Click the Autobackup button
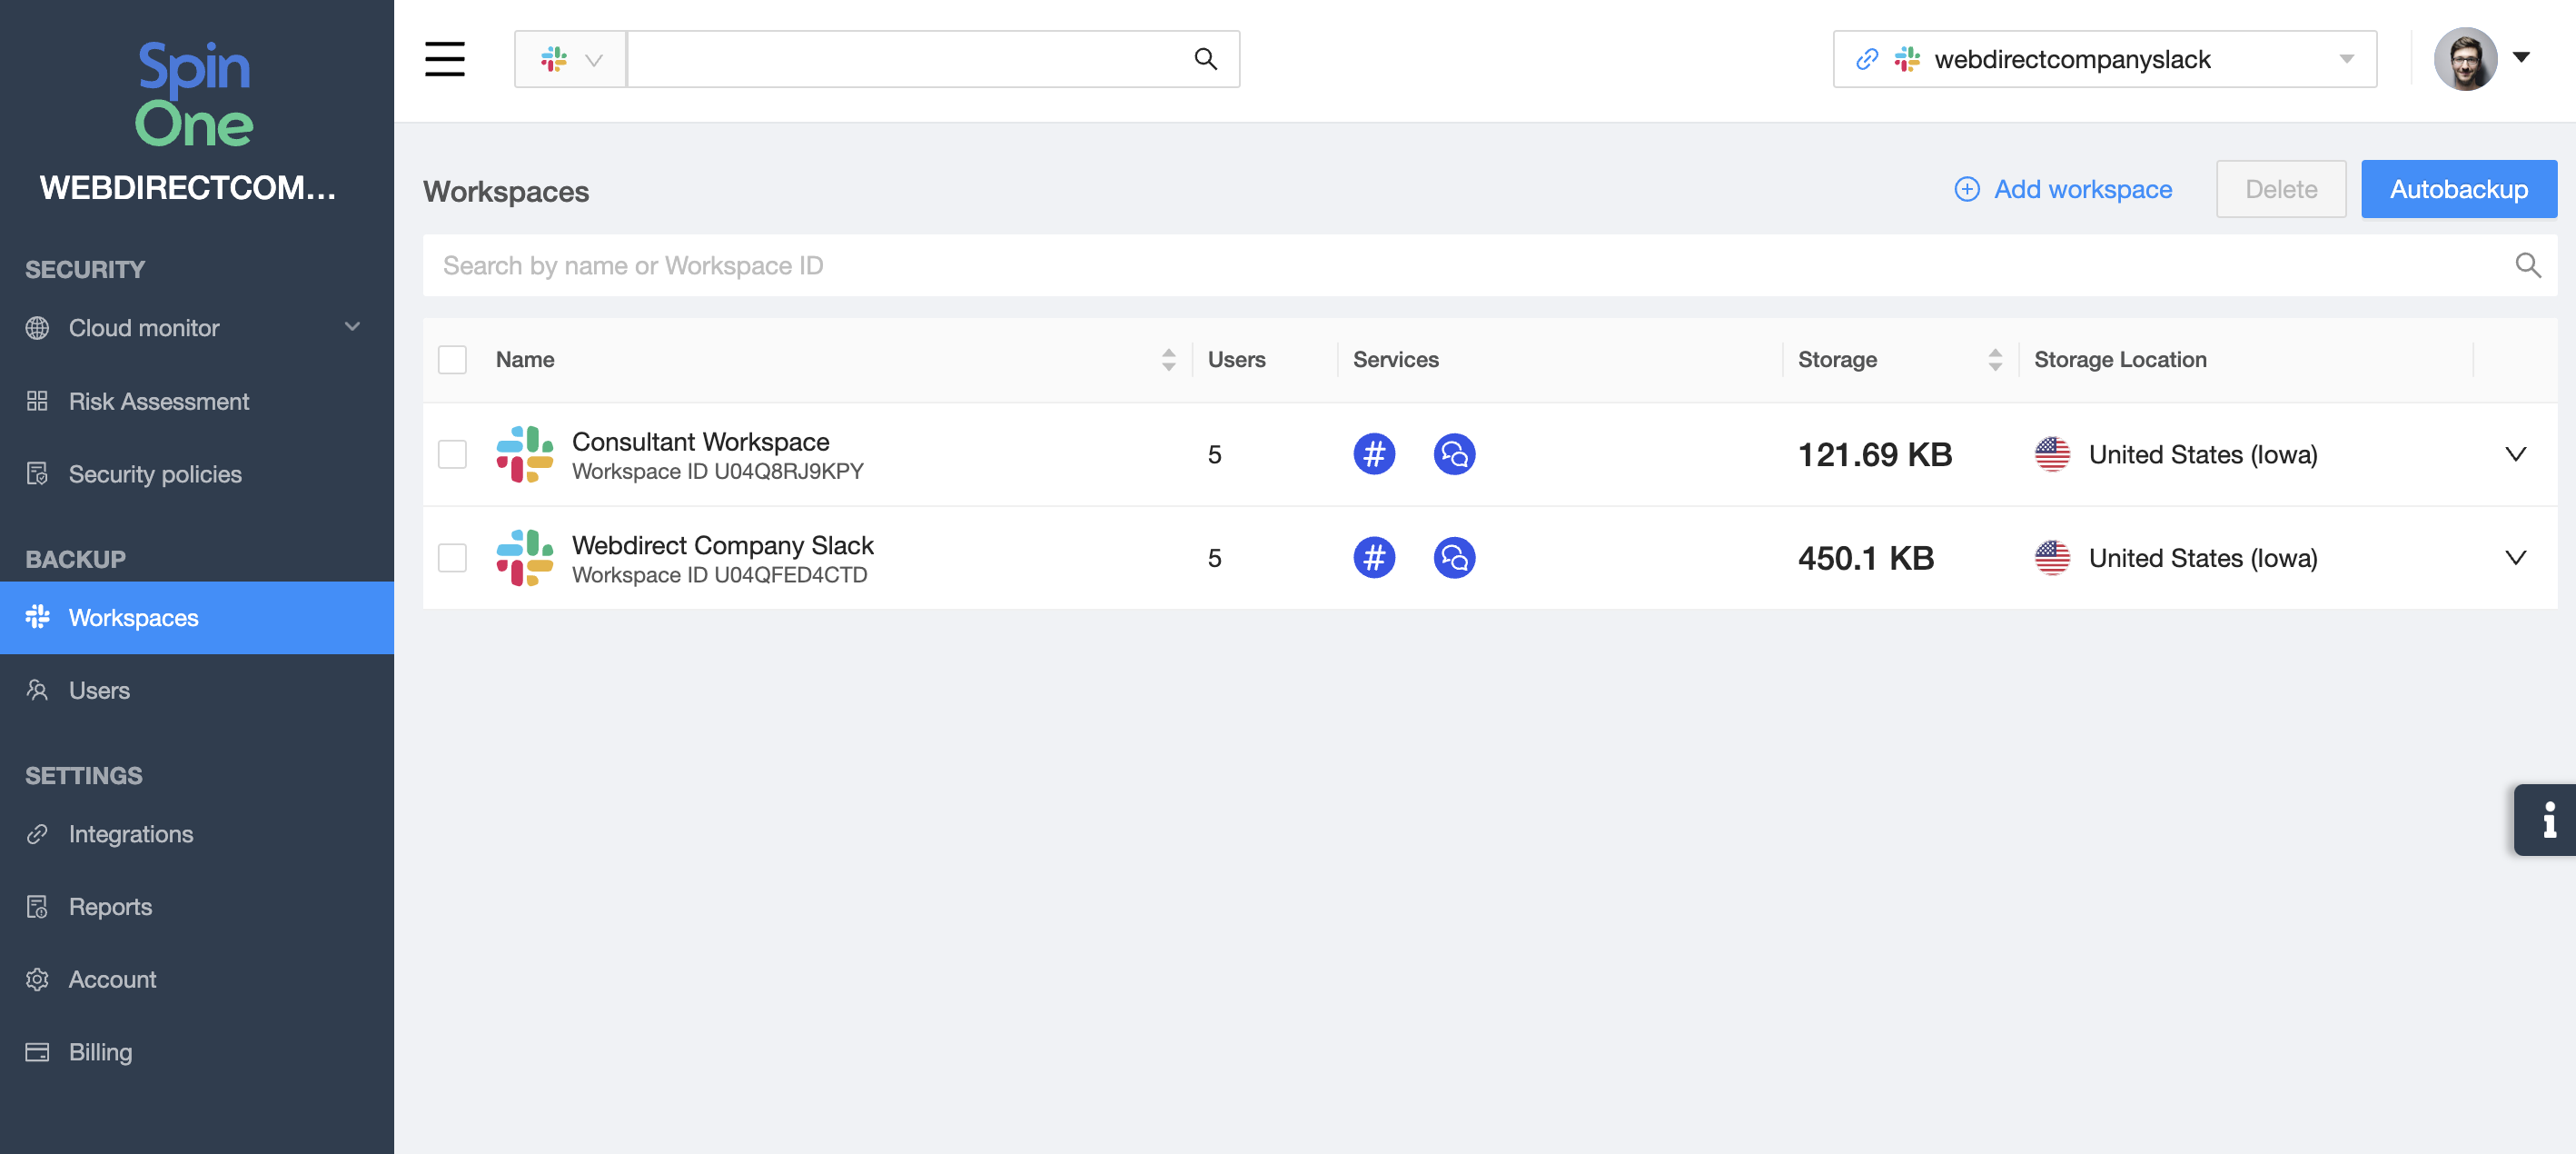The height and width of the screenshot is (1154, 2576). [x=2458, y=189]
